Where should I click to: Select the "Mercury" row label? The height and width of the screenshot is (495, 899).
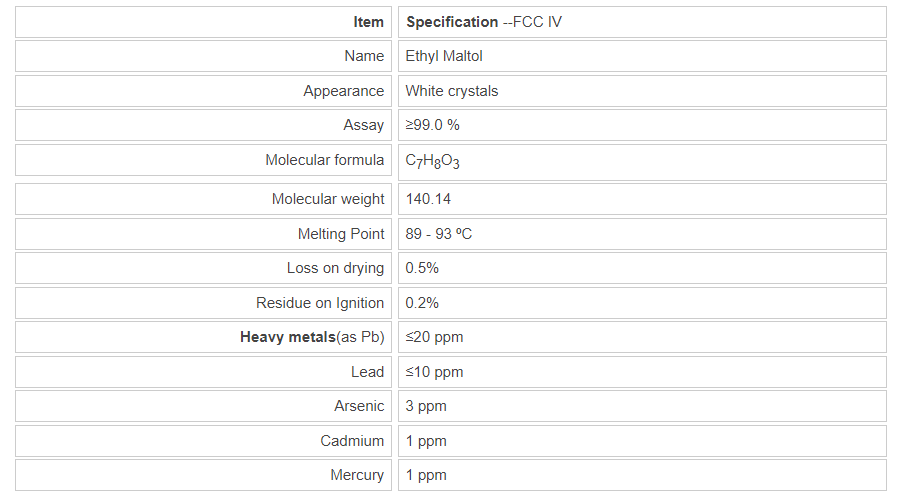(x=357, y=475)
